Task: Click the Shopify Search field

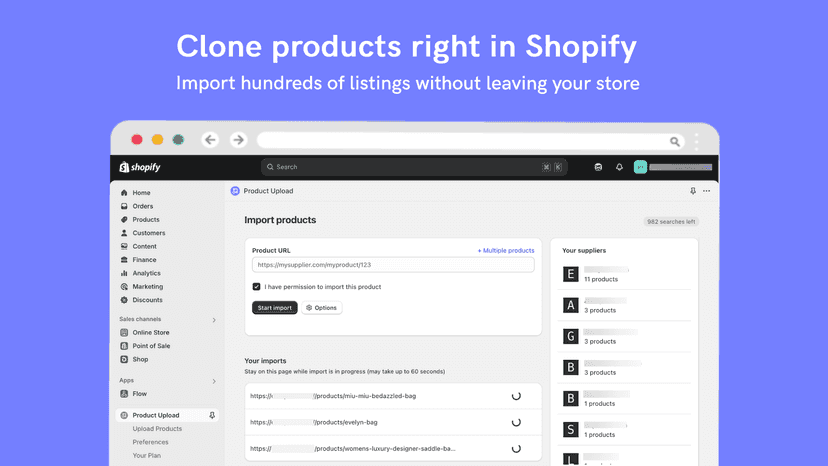Action: 414,167
